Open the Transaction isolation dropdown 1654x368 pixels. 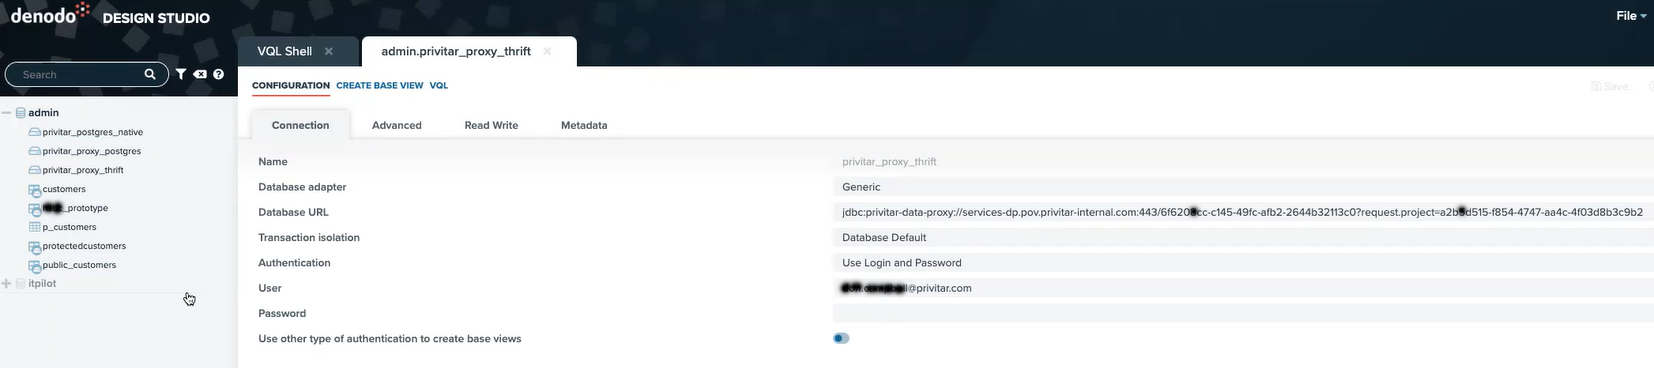coord(1243,237)
